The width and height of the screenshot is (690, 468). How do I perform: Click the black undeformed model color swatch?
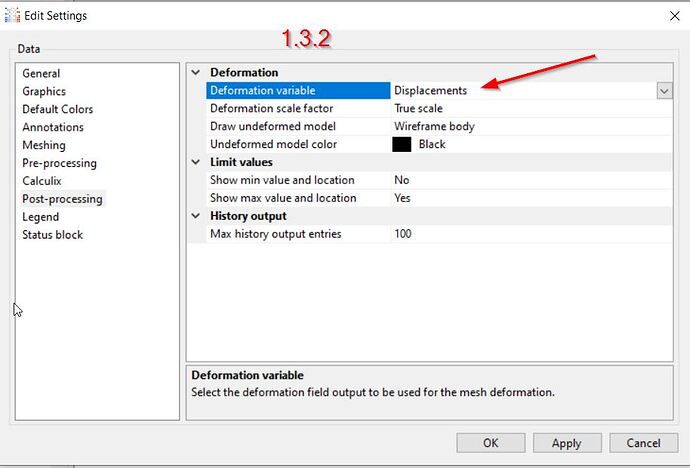(401, 144)
